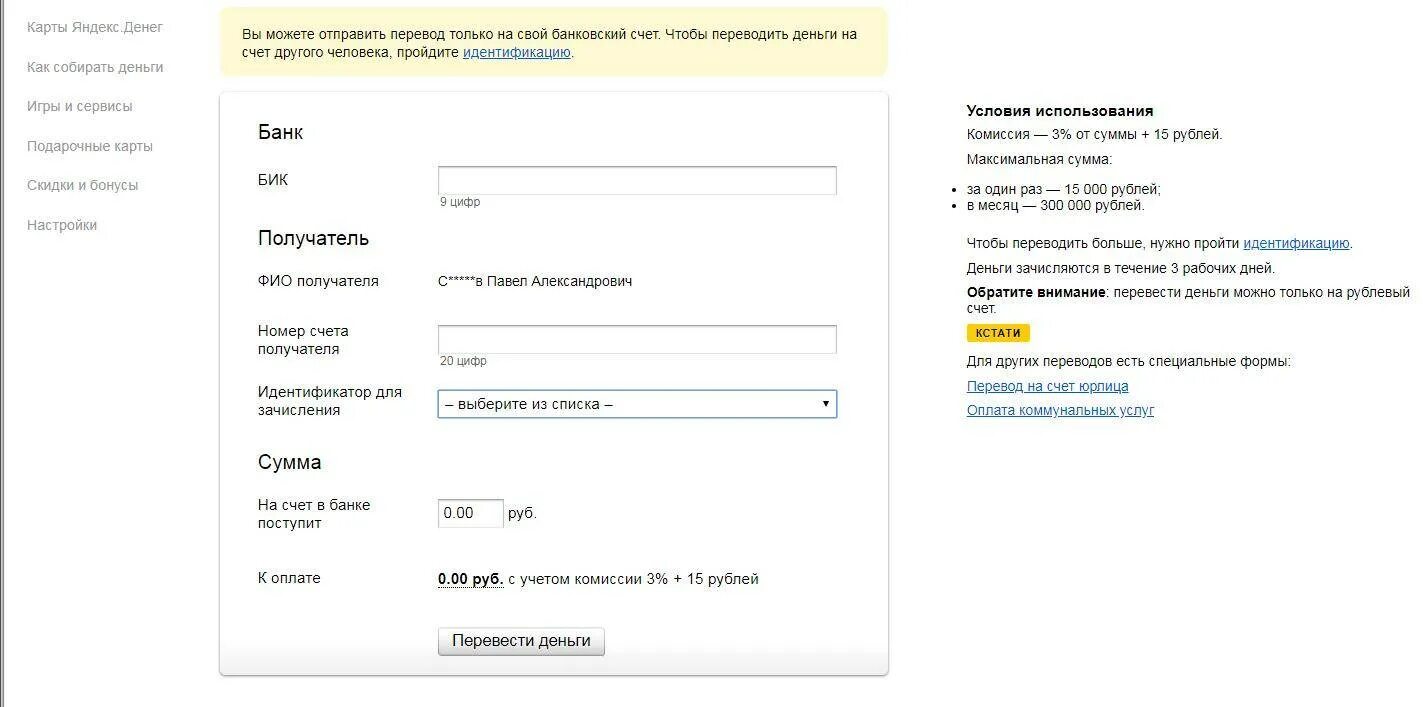Select Подарочные карты sidebar item
The height and width of the screenshot is (707, 1423).
(x=90, y=146)
